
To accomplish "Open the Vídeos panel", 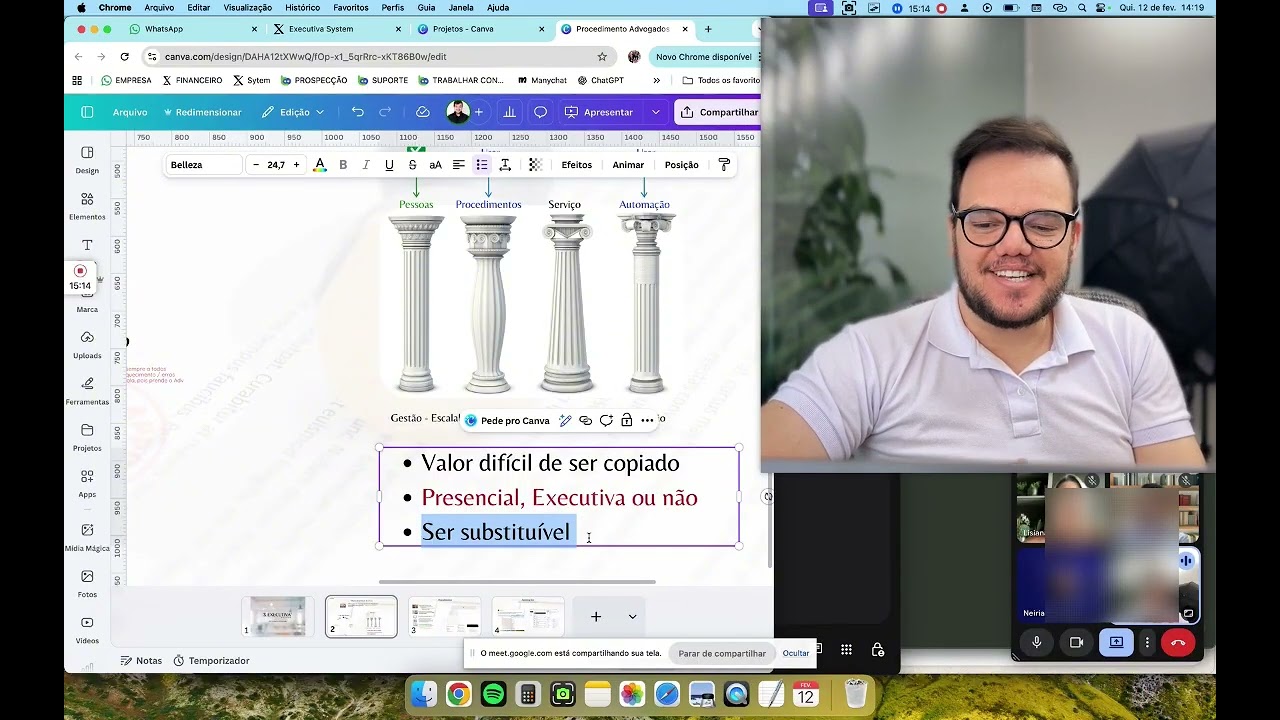I will pos(87,629).
